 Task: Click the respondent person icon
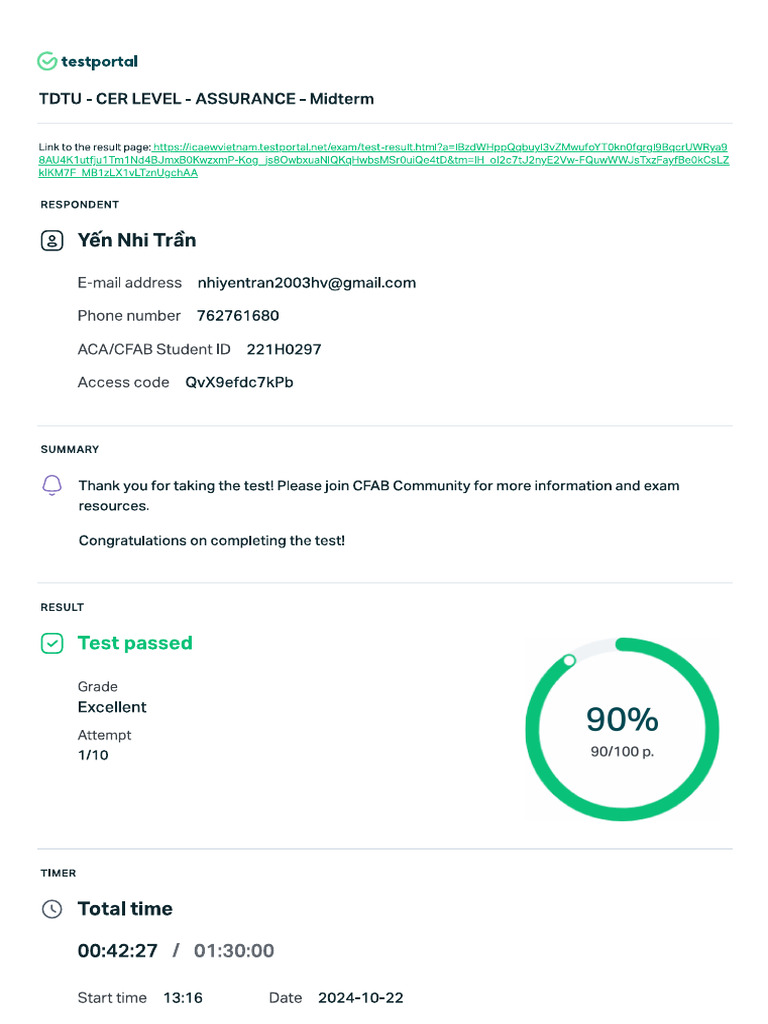pyautogui.click(x=52, y=241)
